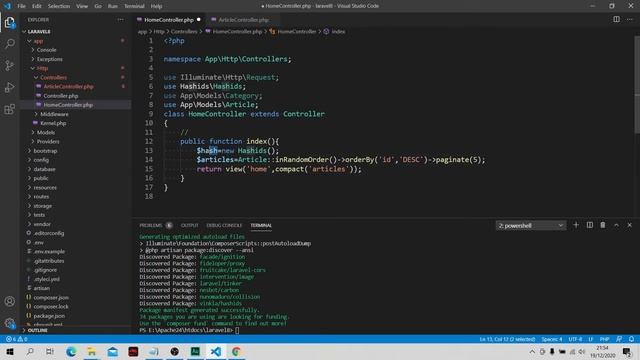This screenshot has width=640, height=360.
Task: Switch to the OUTPUT panel tab
Action: point(189,225)
